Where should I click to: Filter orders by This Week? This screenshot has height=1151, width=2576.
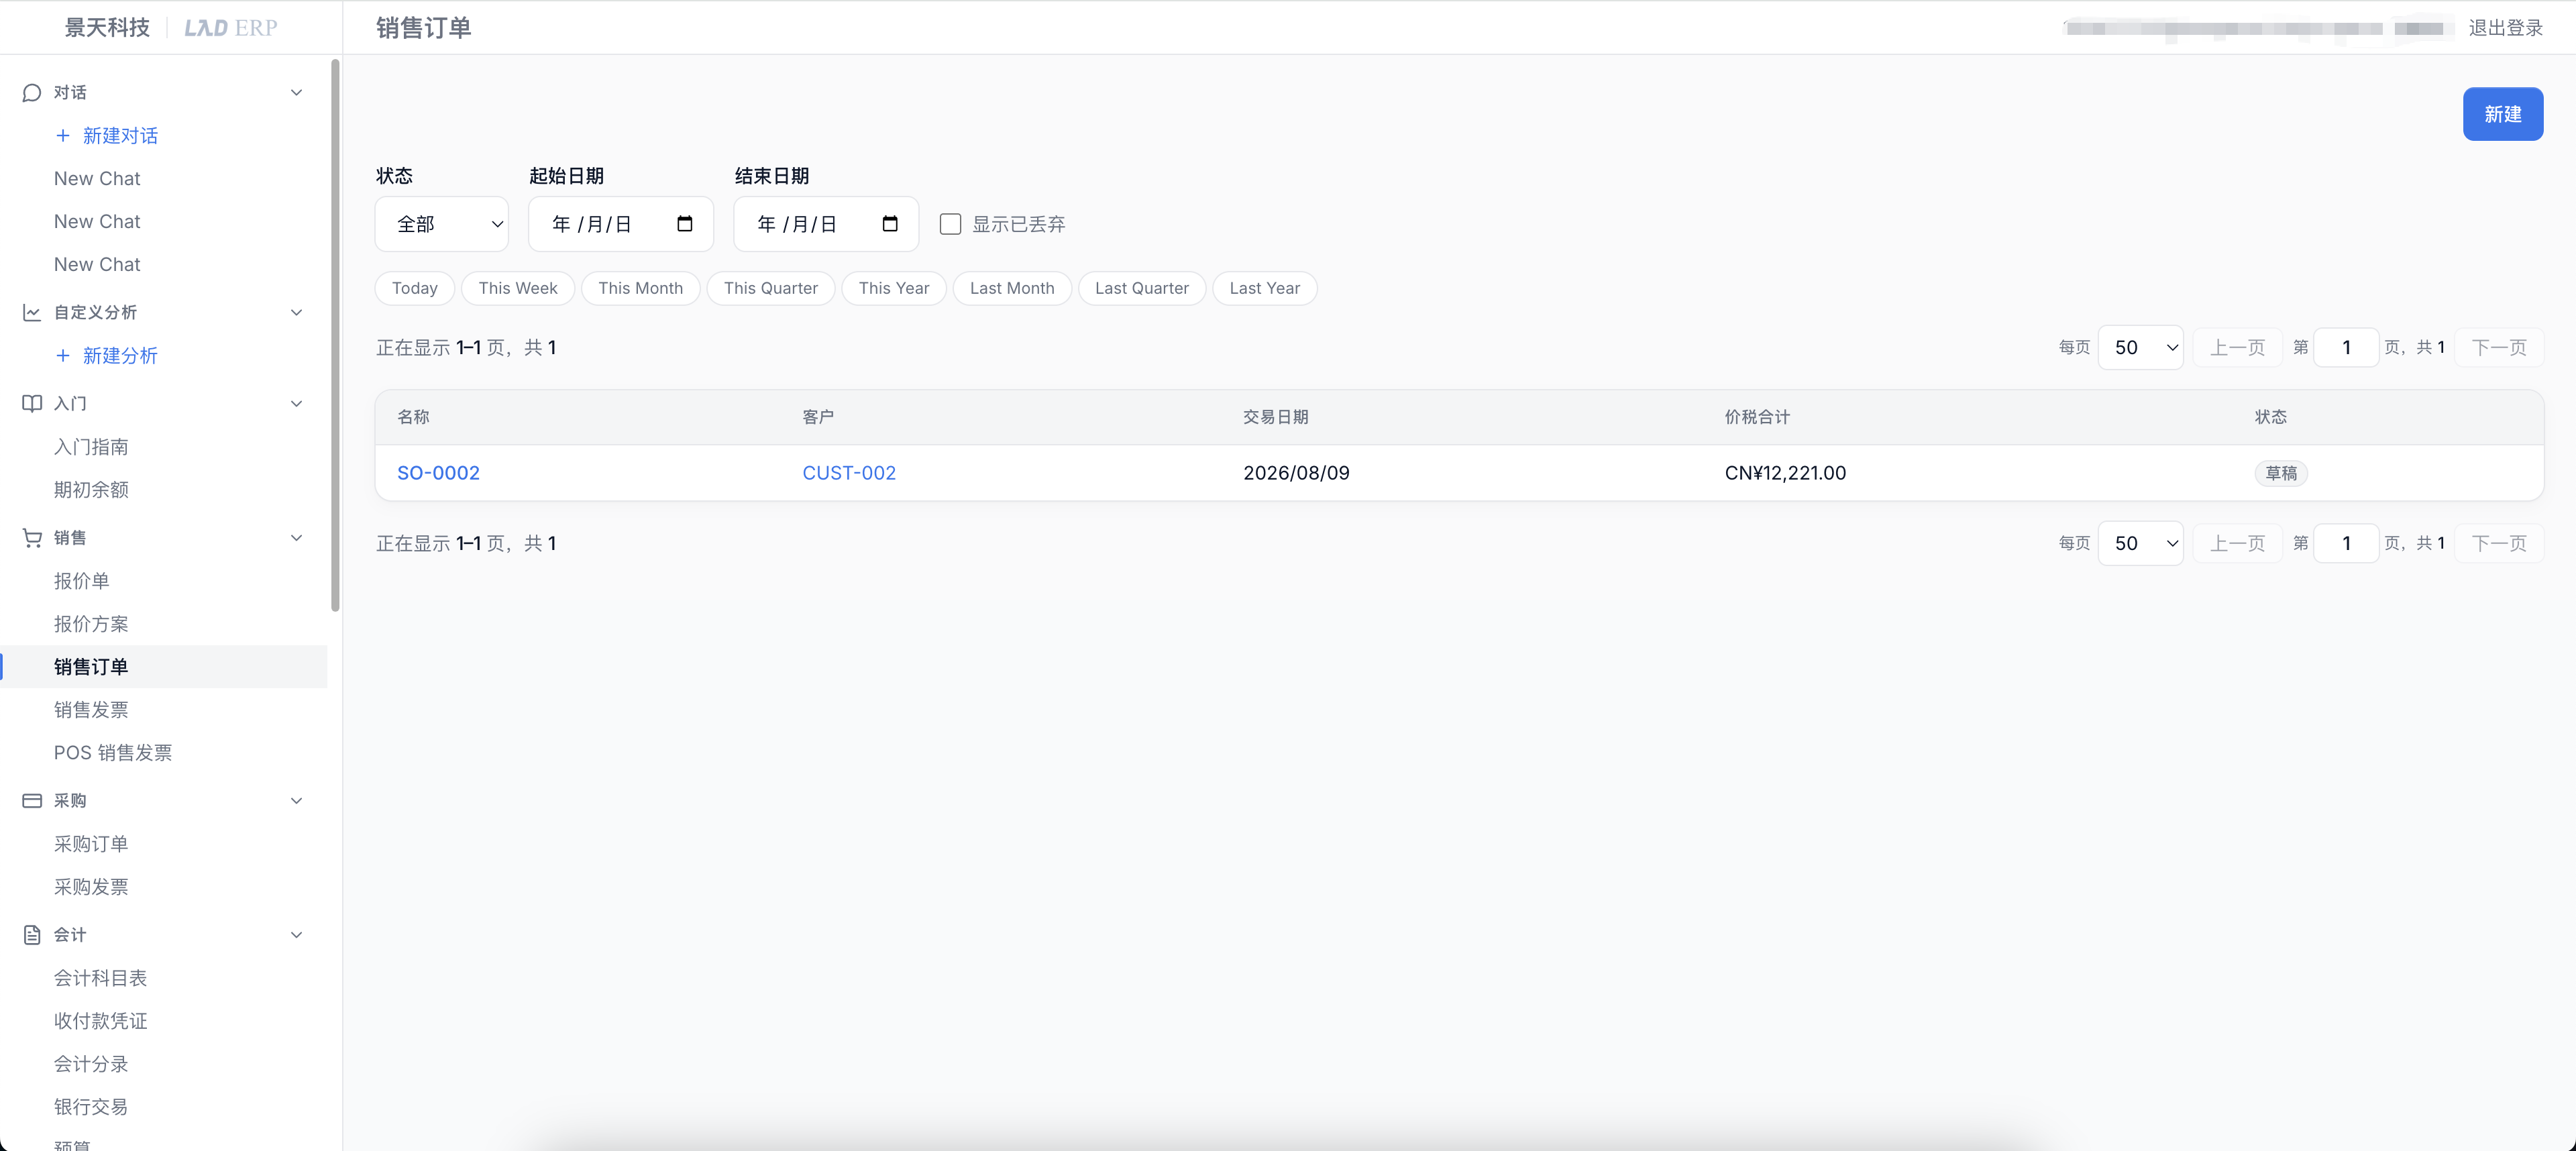tap(518, 288)
